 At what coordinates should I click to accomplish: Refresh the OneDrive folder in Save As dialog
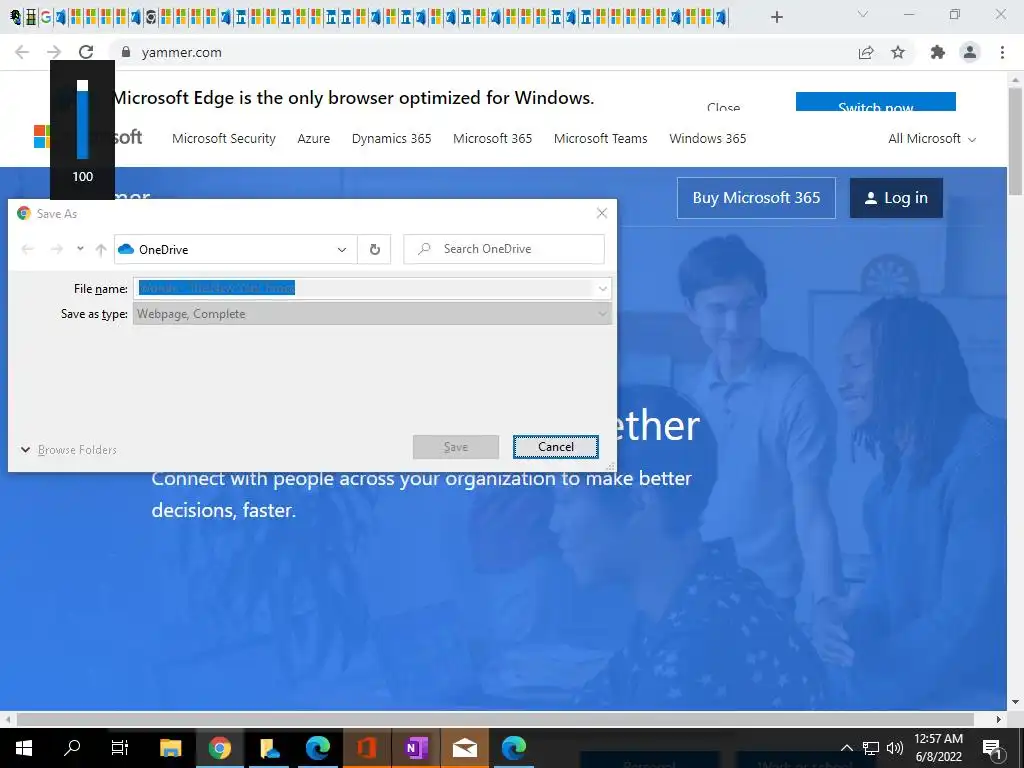click(375, 249)
